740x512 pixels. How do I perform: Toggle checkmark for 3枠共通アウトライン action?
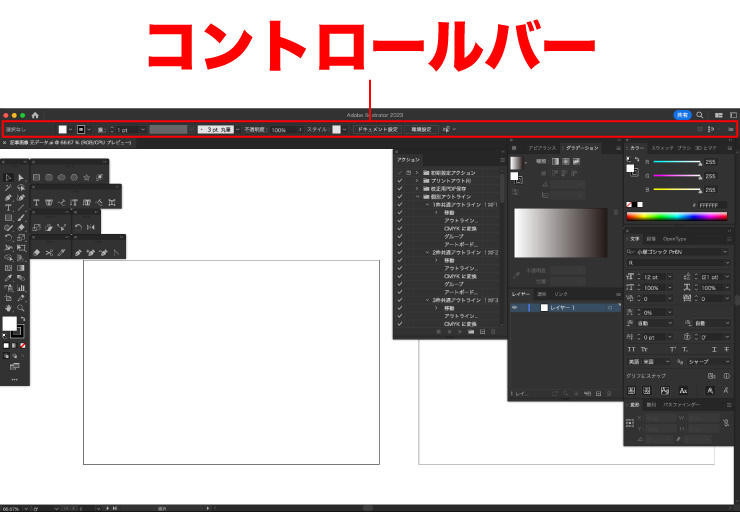click(x=400, y=300)
